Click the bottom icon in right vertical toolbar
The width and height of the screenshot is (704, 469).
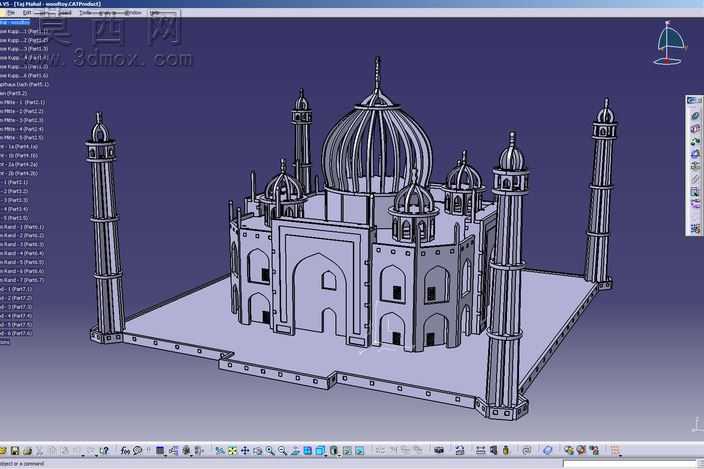[x=695, y=228]
